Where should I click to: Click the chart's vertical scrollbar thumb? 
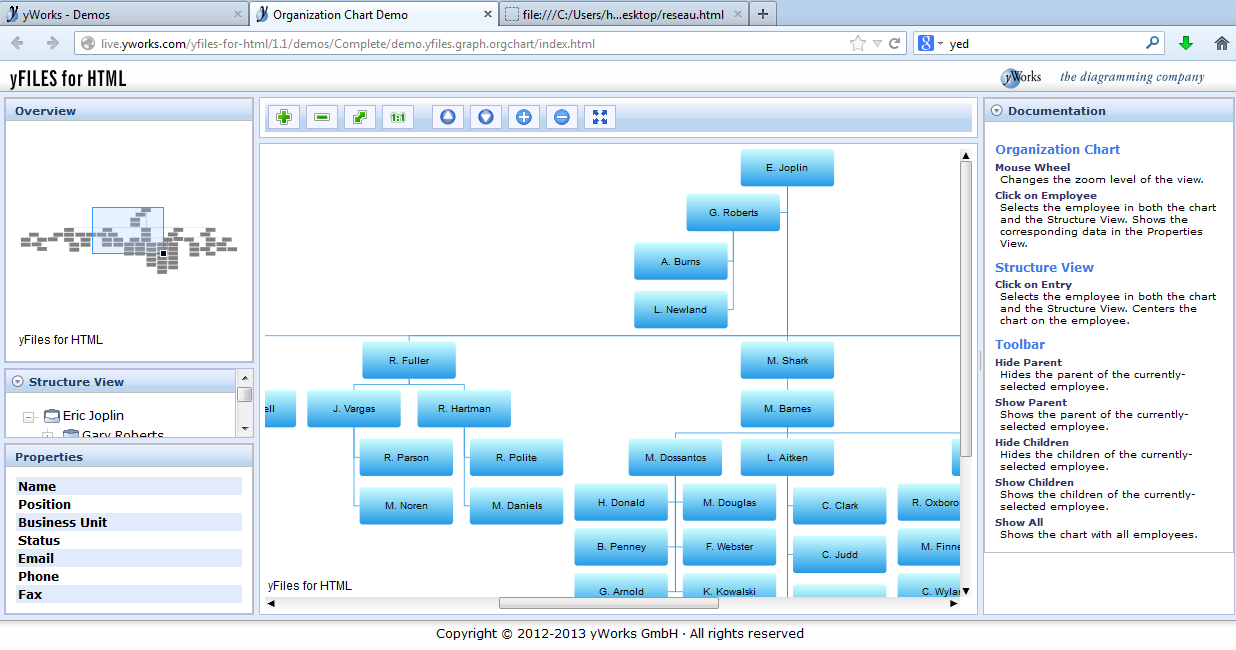tap(966, 310)
